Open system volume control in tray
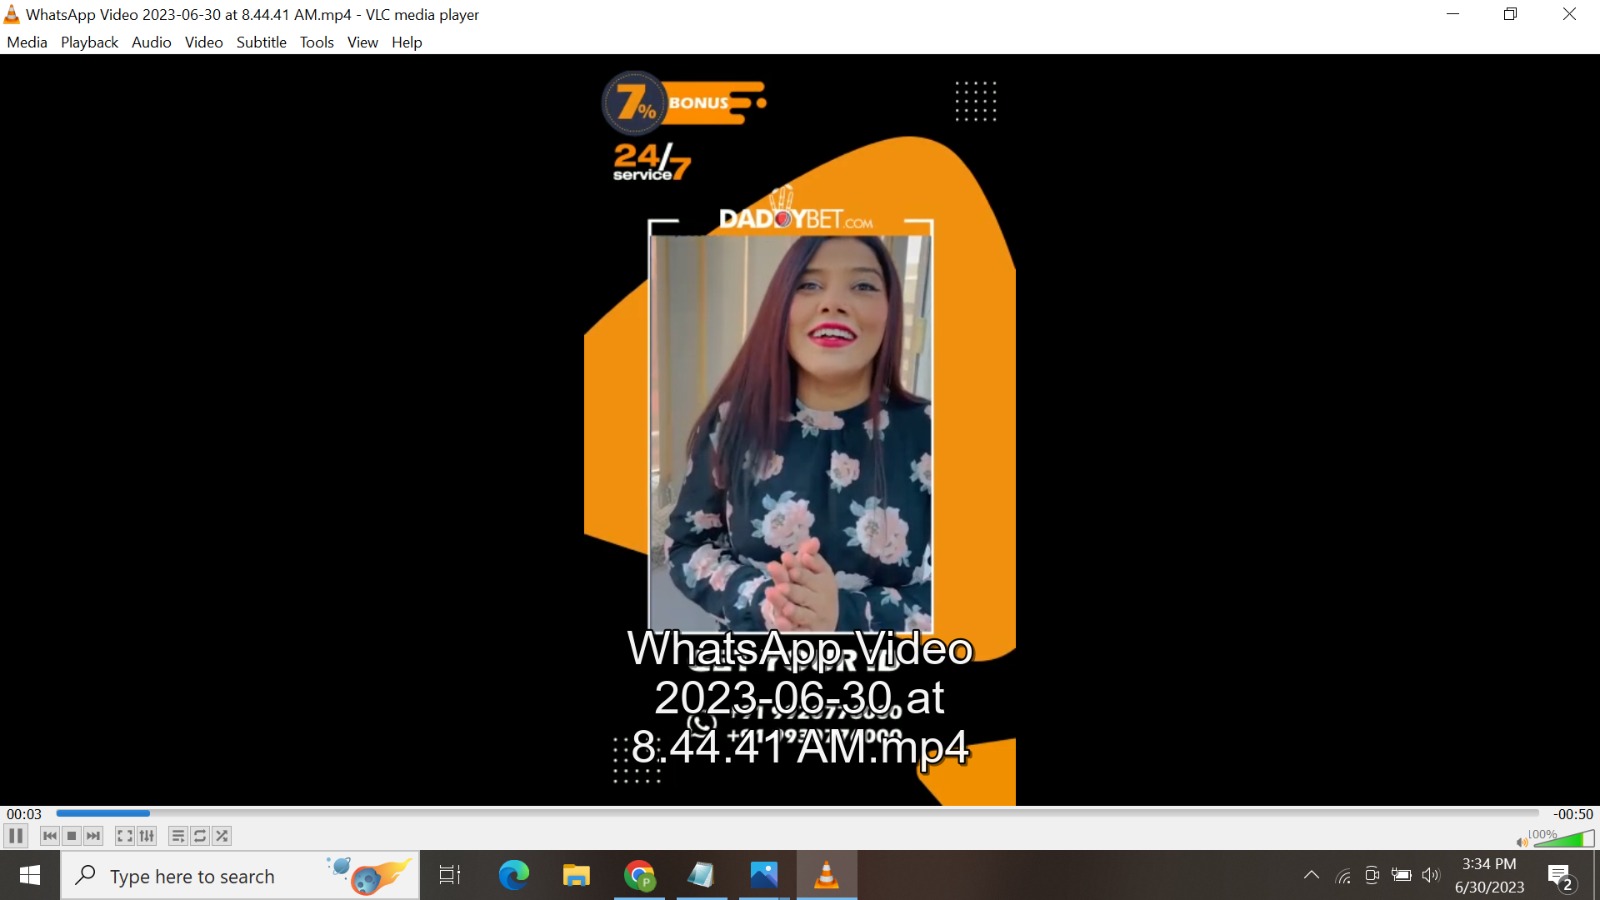Screen dimensions: 1600x900 coord(1431,876)
